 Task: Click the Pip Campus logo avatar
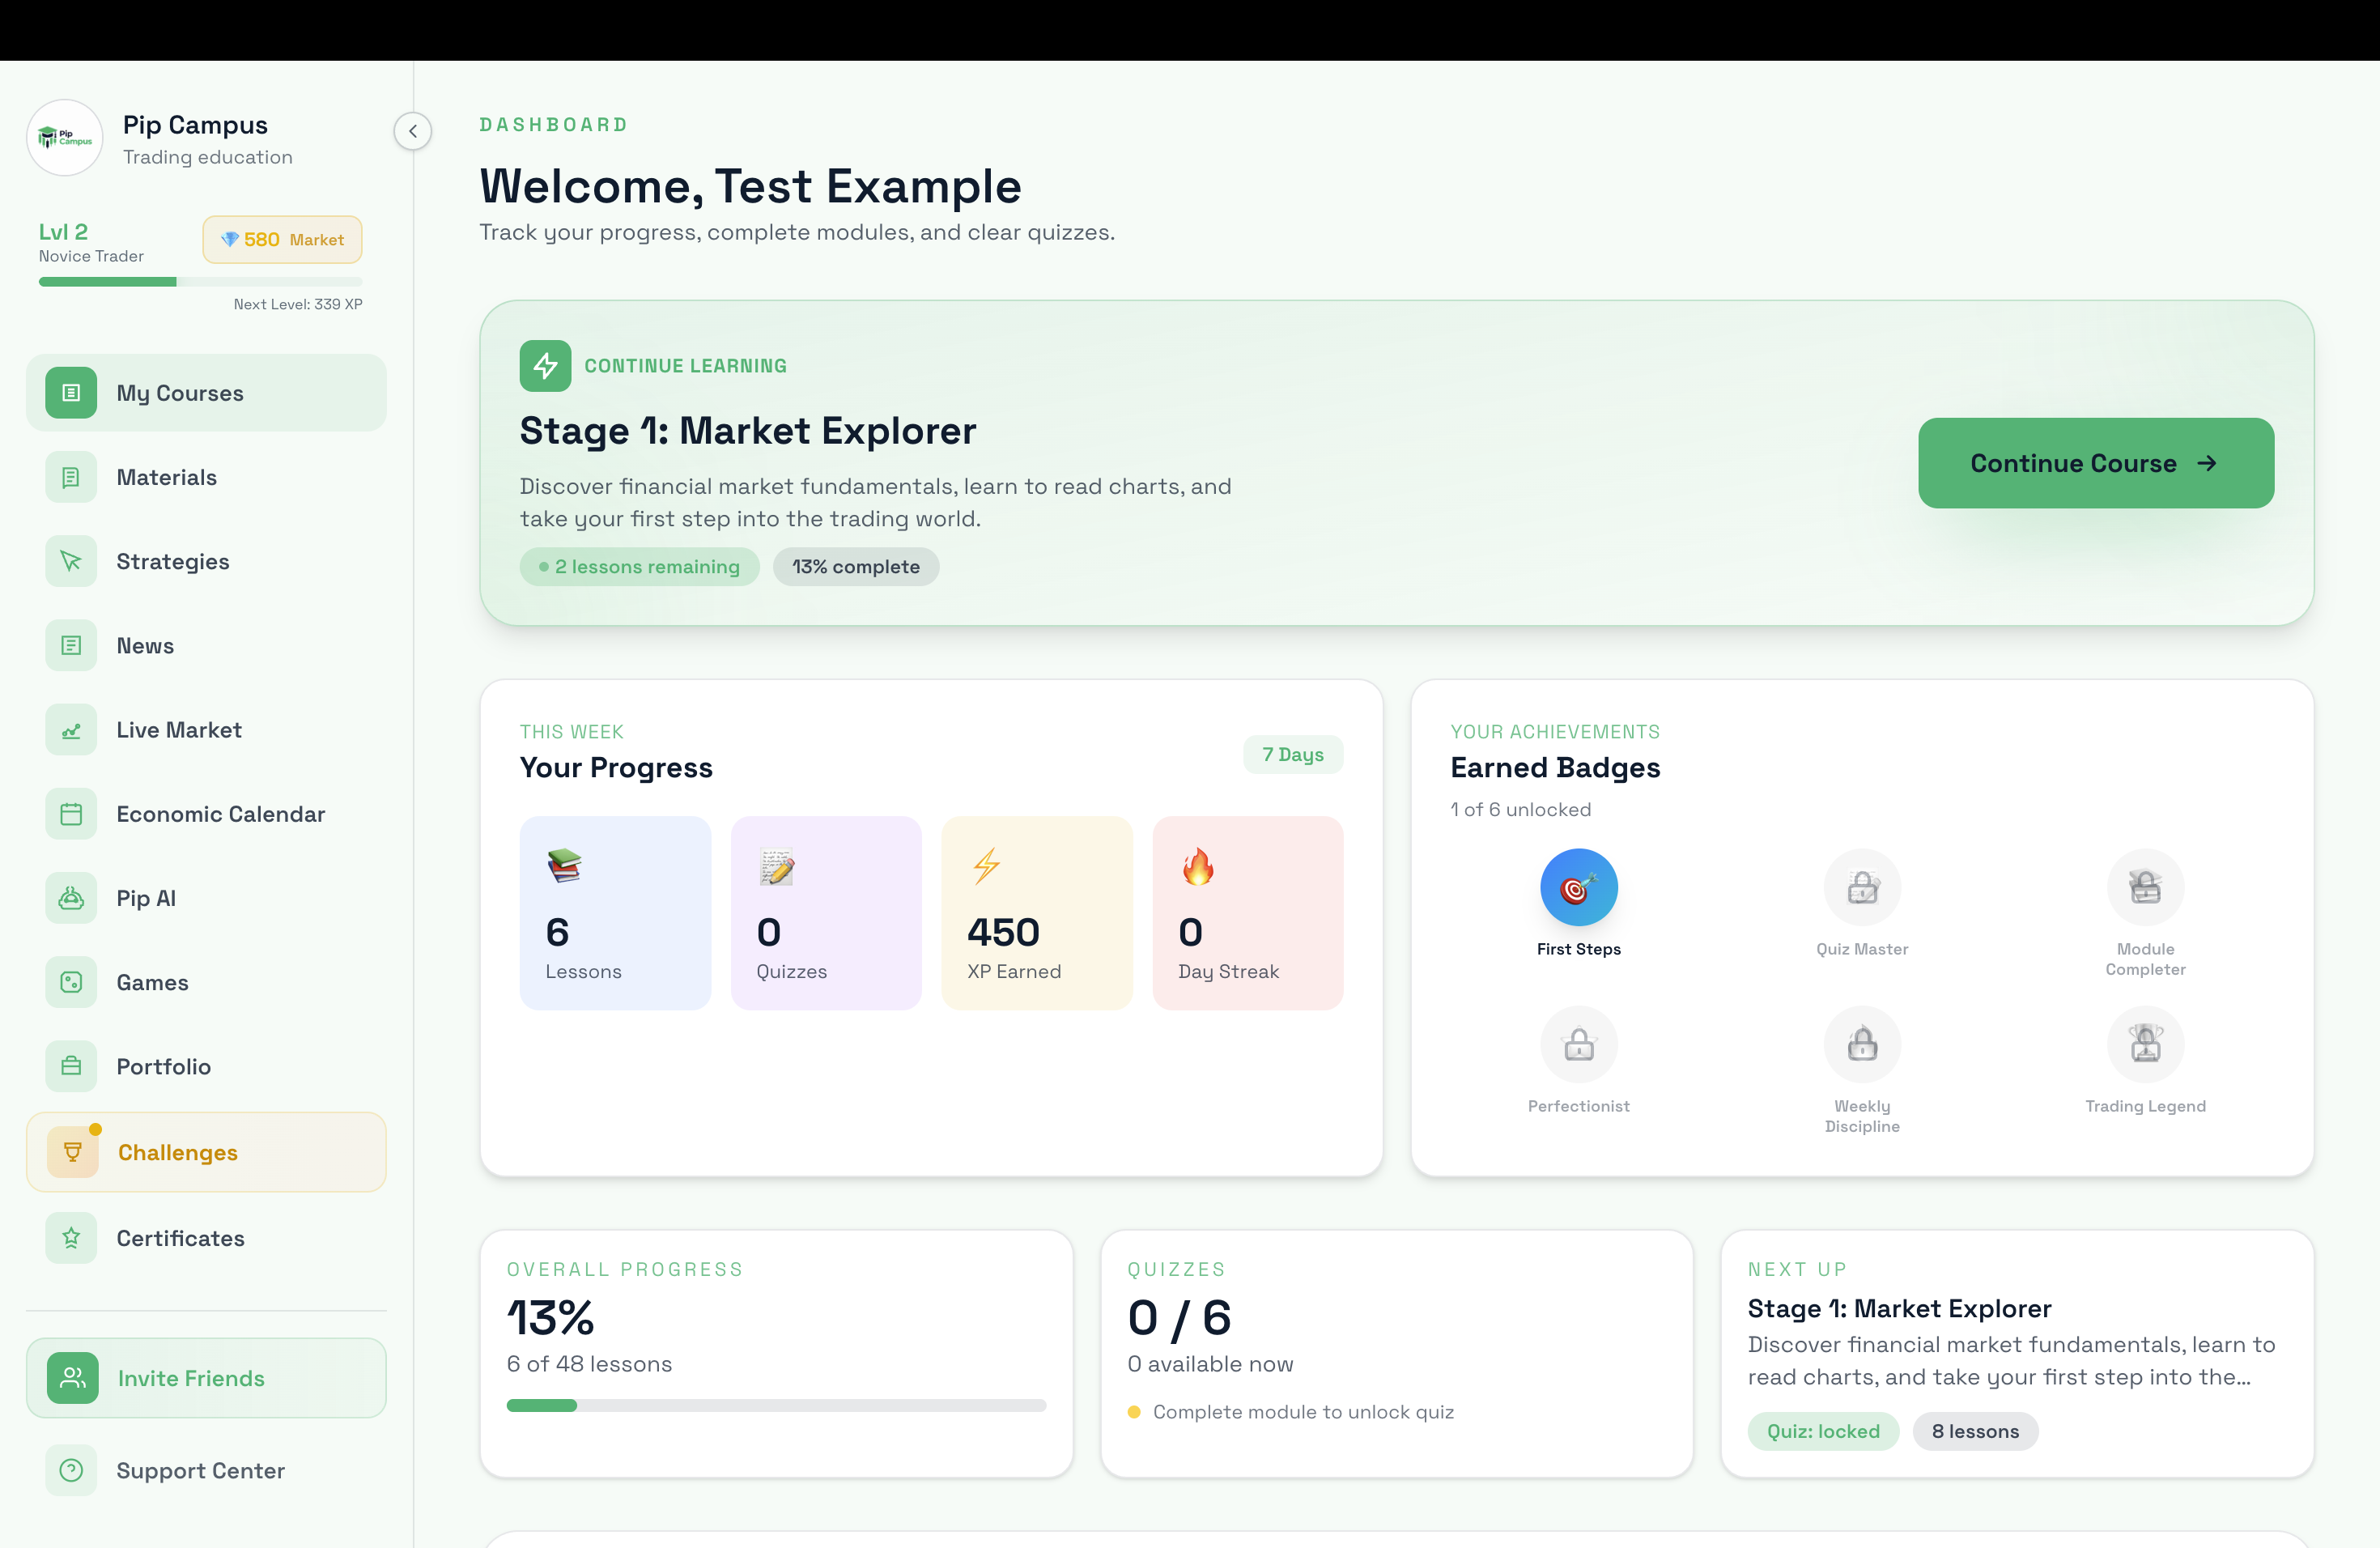(x=65, y=138)
